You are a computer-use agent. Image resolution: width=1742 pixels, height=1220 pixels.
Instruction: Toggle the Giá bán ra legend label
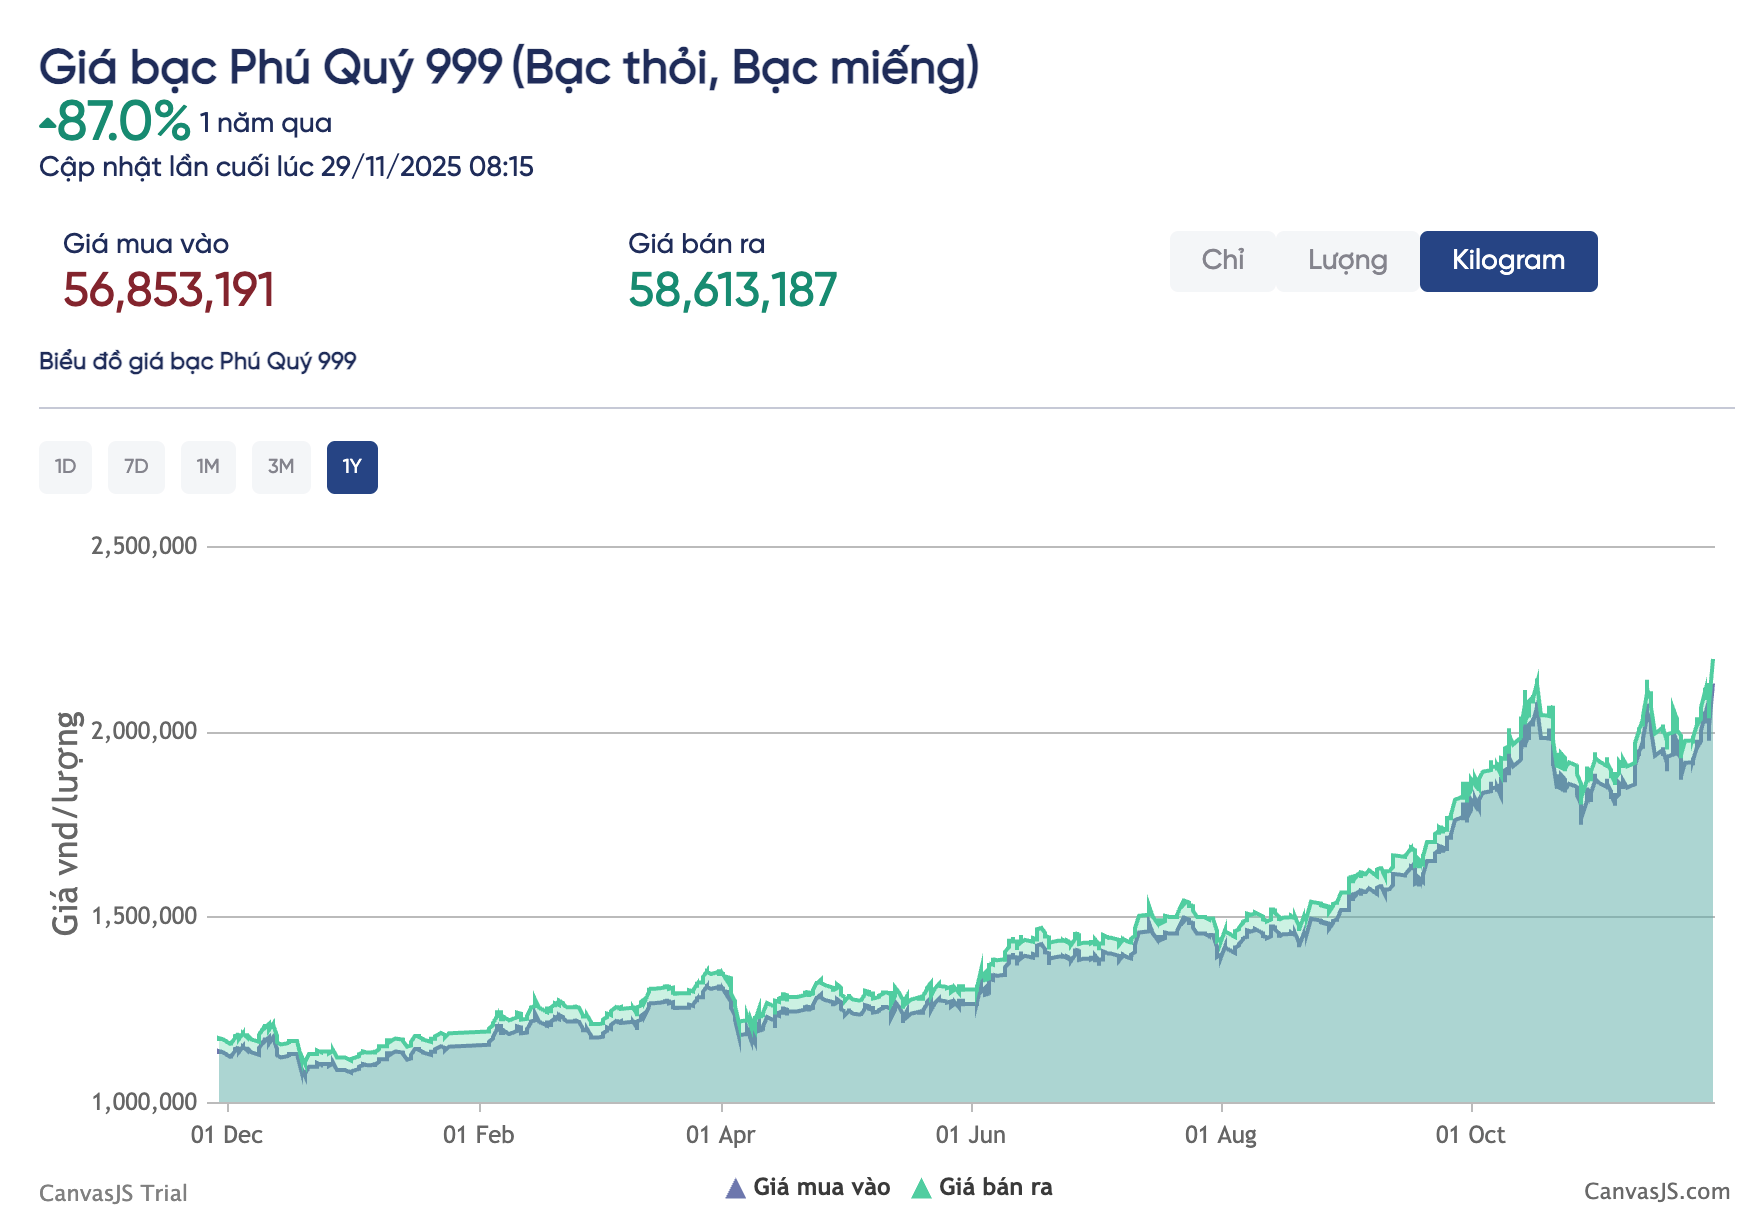pyautogui.click(x=995, y=1187)
